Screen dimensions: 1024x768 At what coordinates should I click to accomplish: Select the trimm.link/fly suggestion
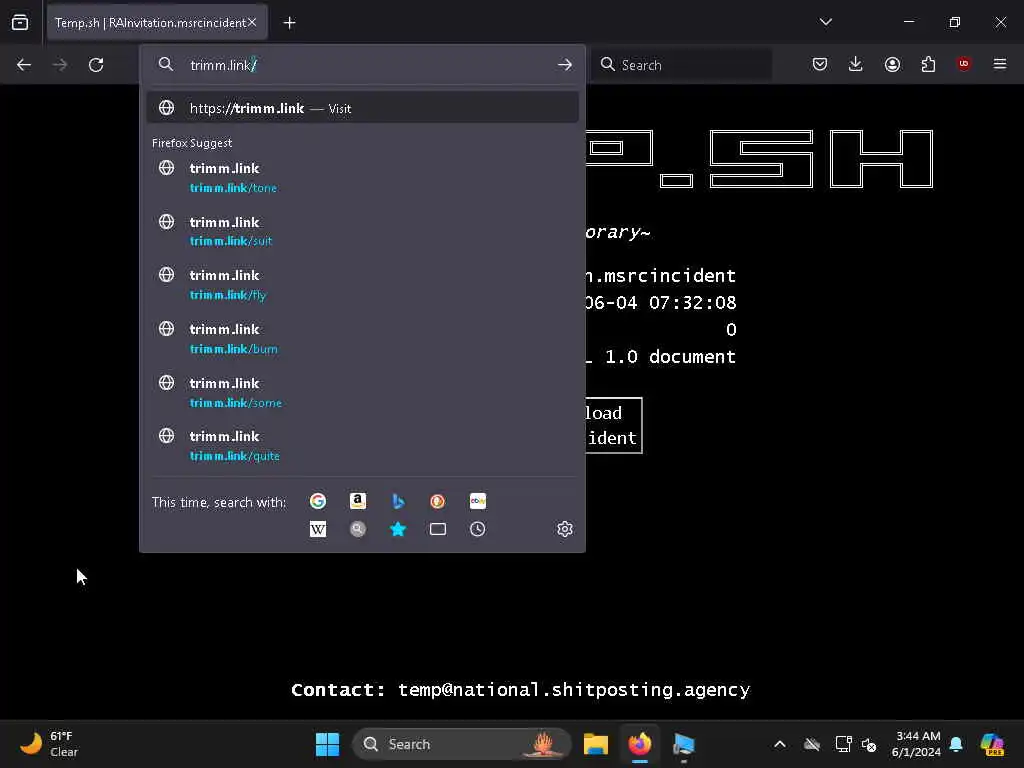pos(362,285)
